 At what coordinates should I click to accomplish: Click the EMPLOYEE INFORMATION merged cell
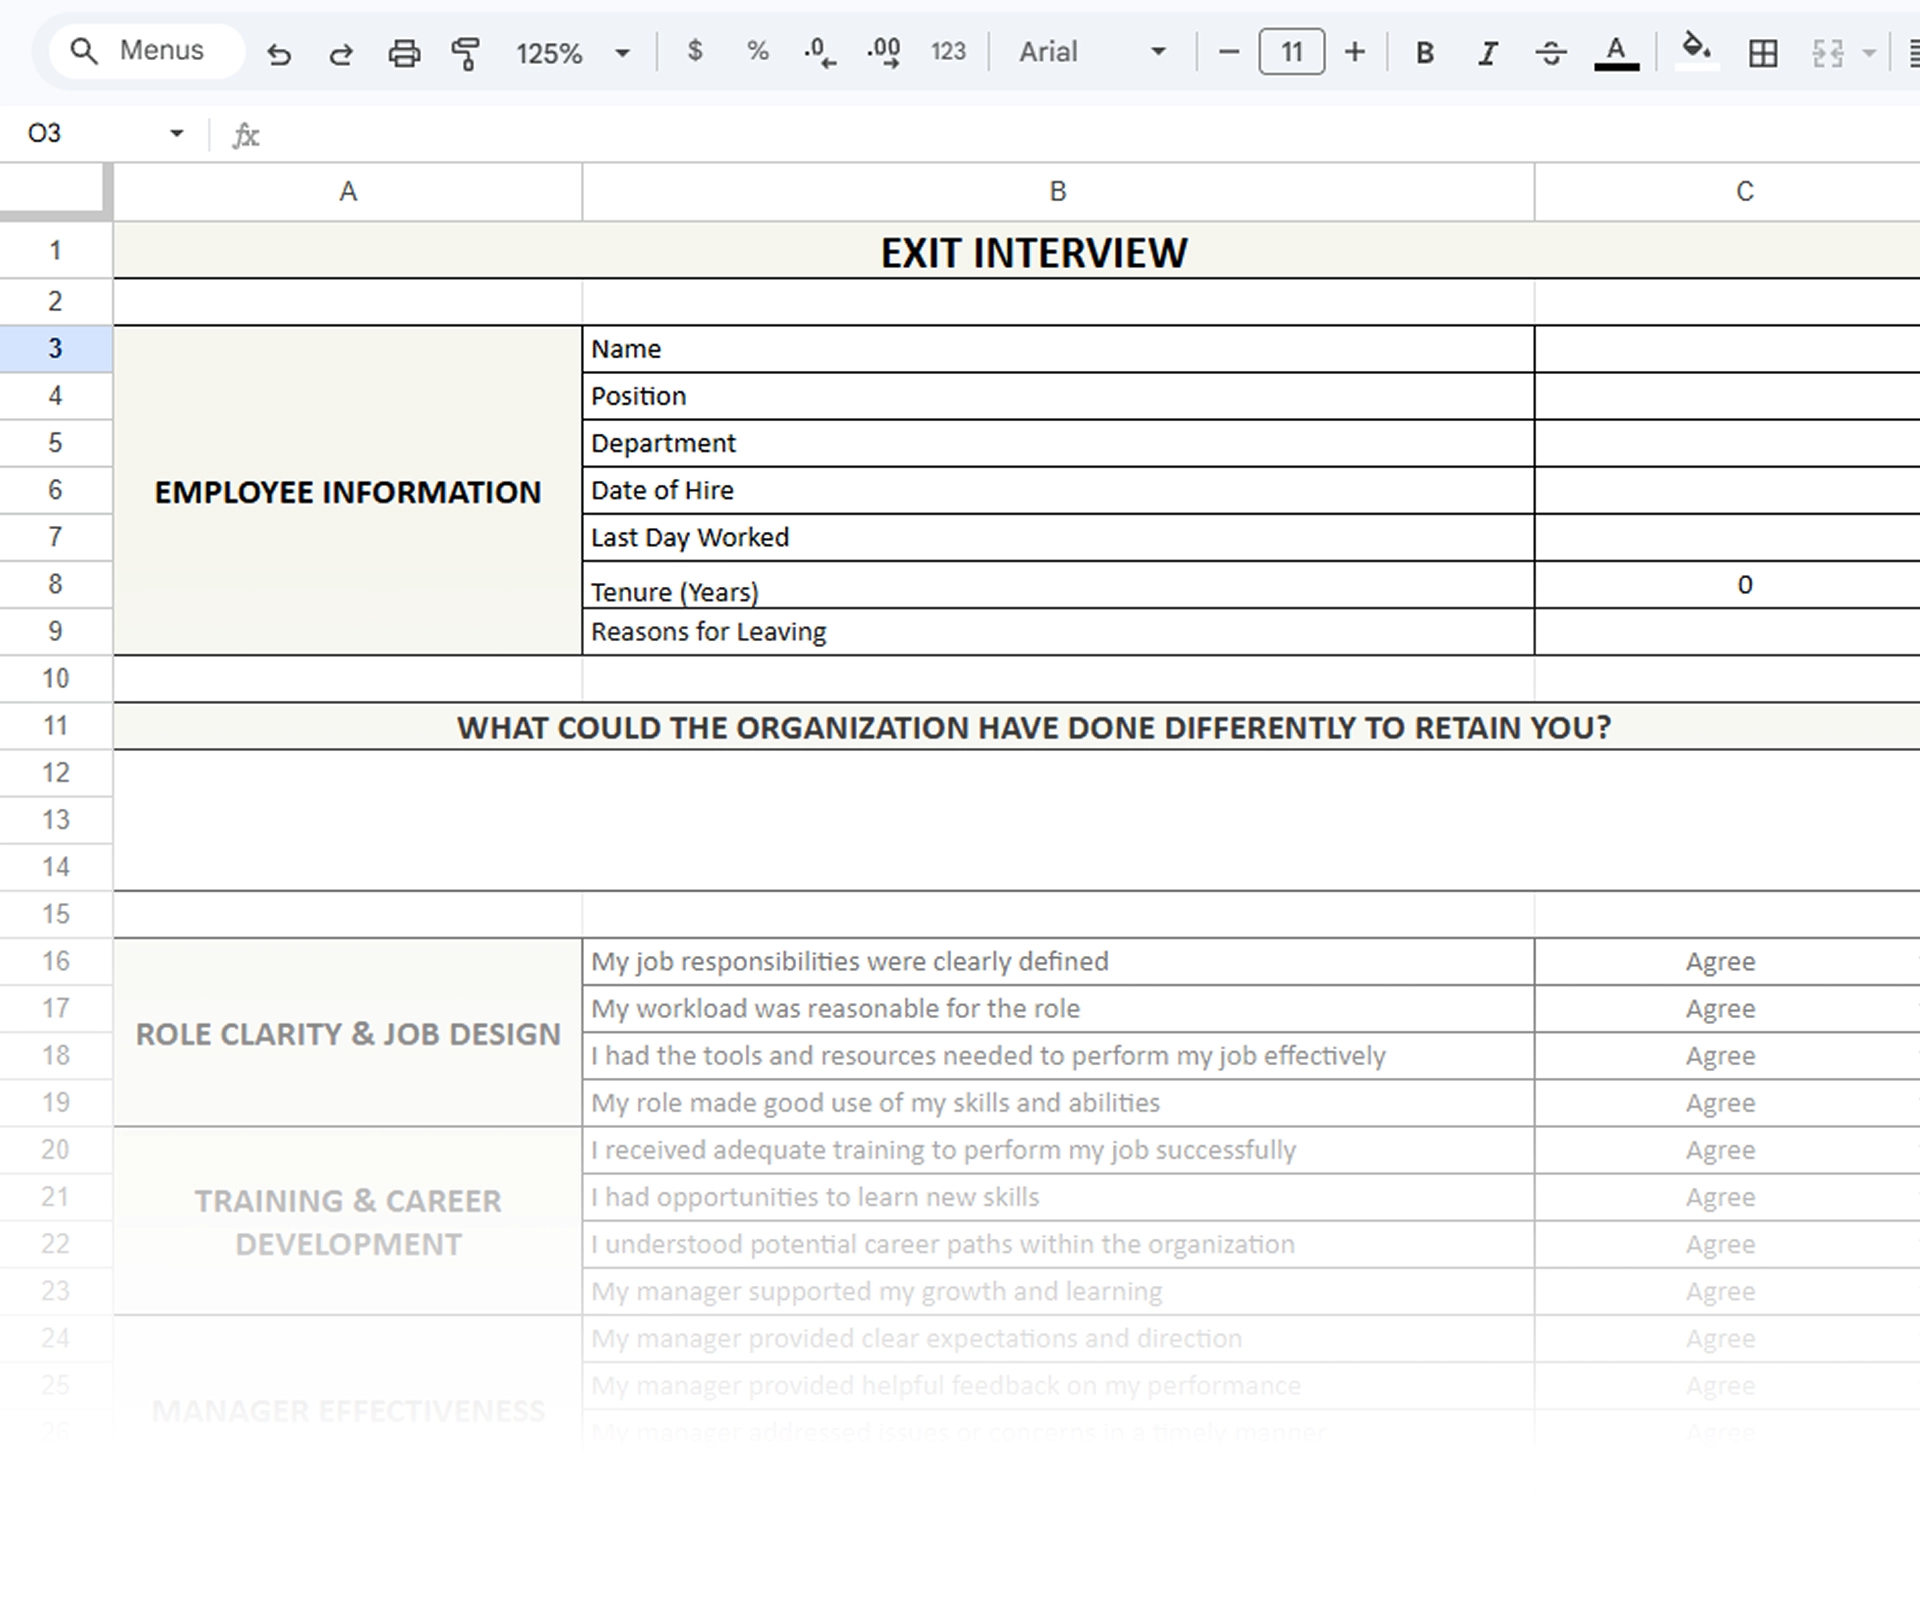[x=348, y=491]
